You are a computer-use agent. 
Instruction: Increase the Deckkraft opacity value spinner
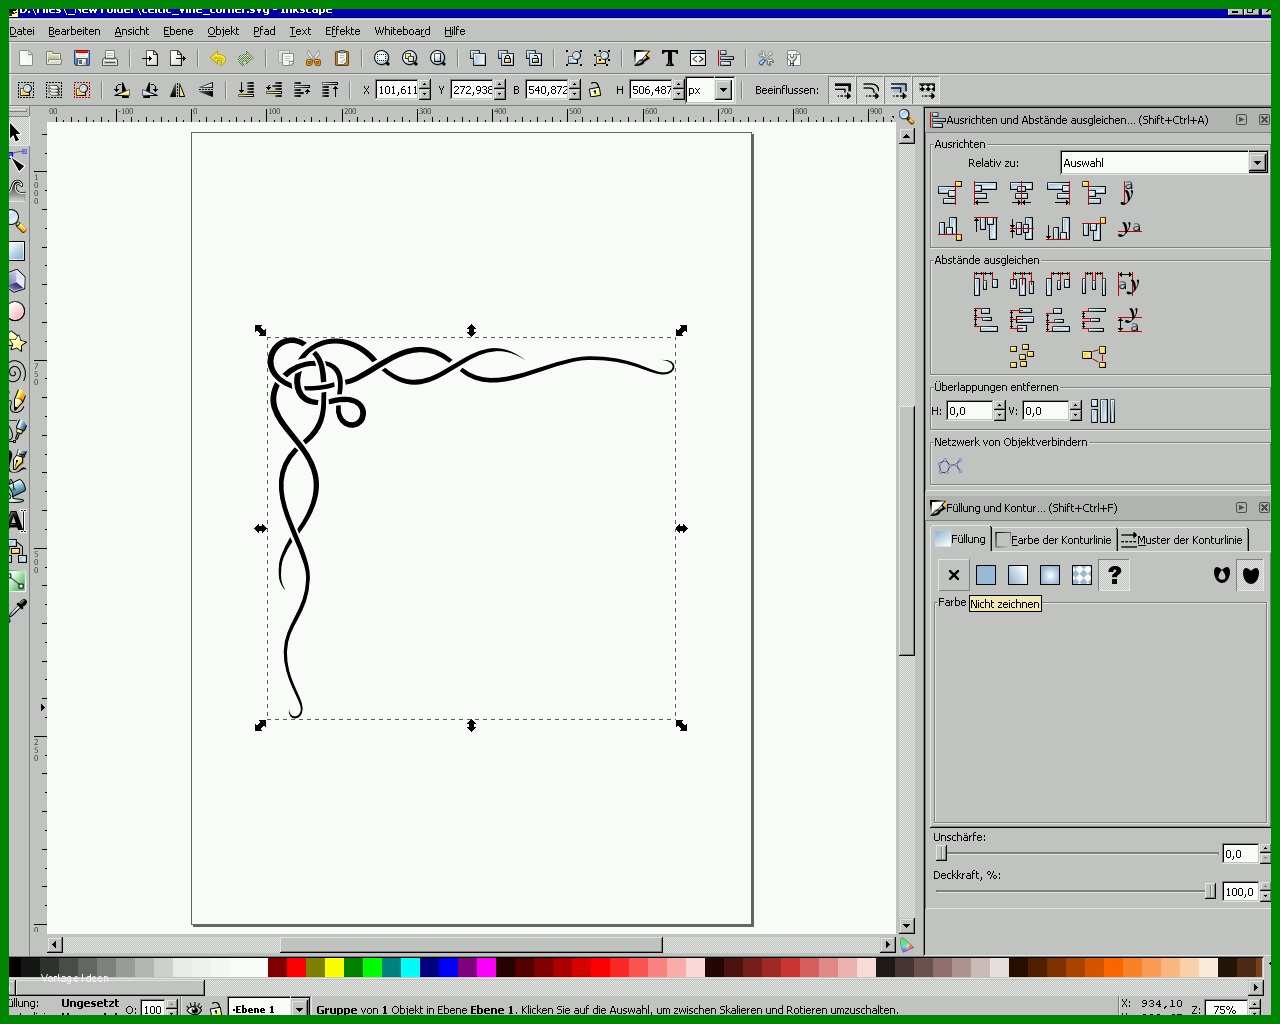click(x=1264, y=887)
